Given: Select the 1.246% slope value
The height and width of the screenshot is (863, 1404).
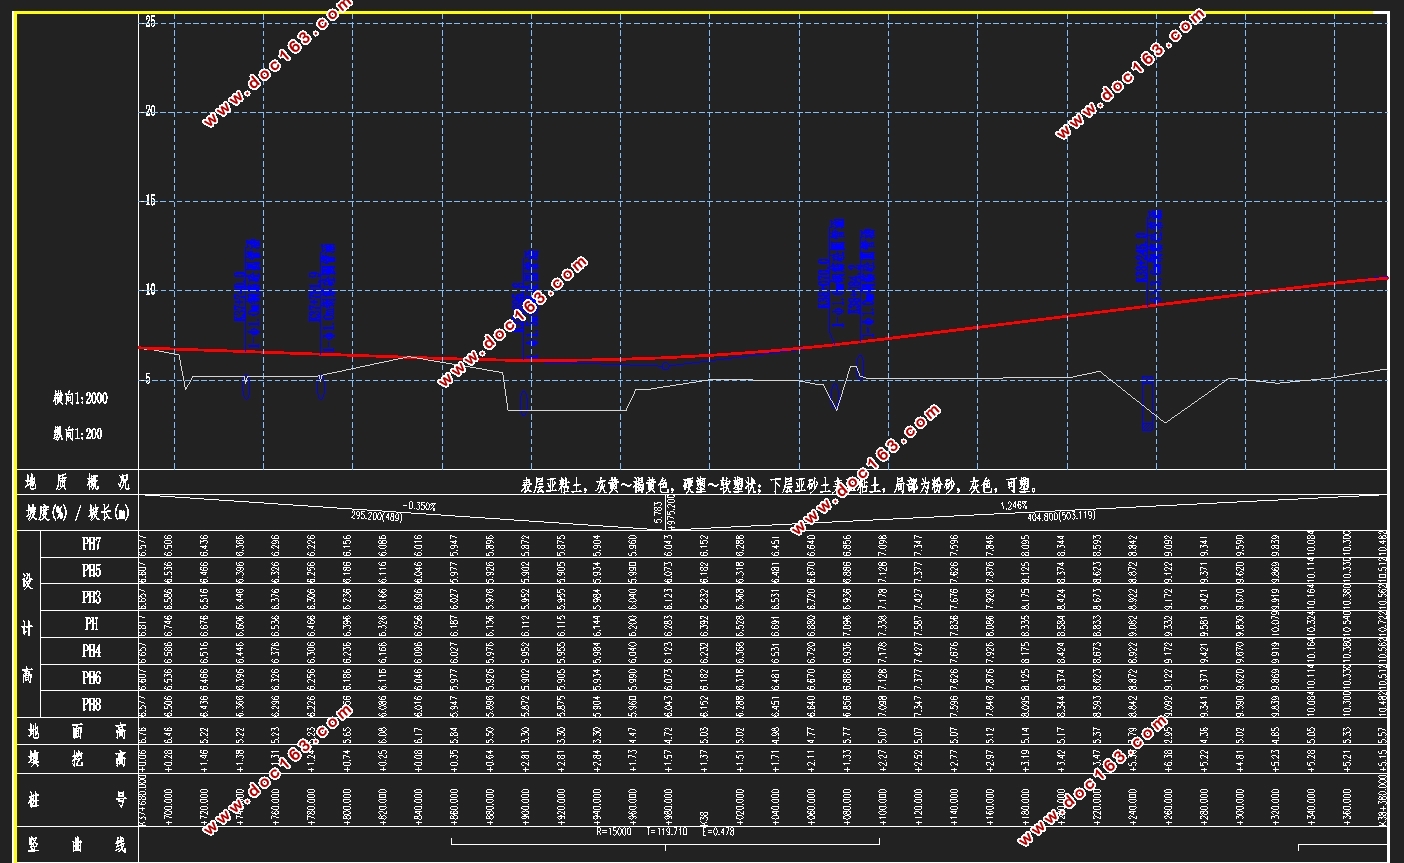Looking at the screenshot, I should (1013, 506).
